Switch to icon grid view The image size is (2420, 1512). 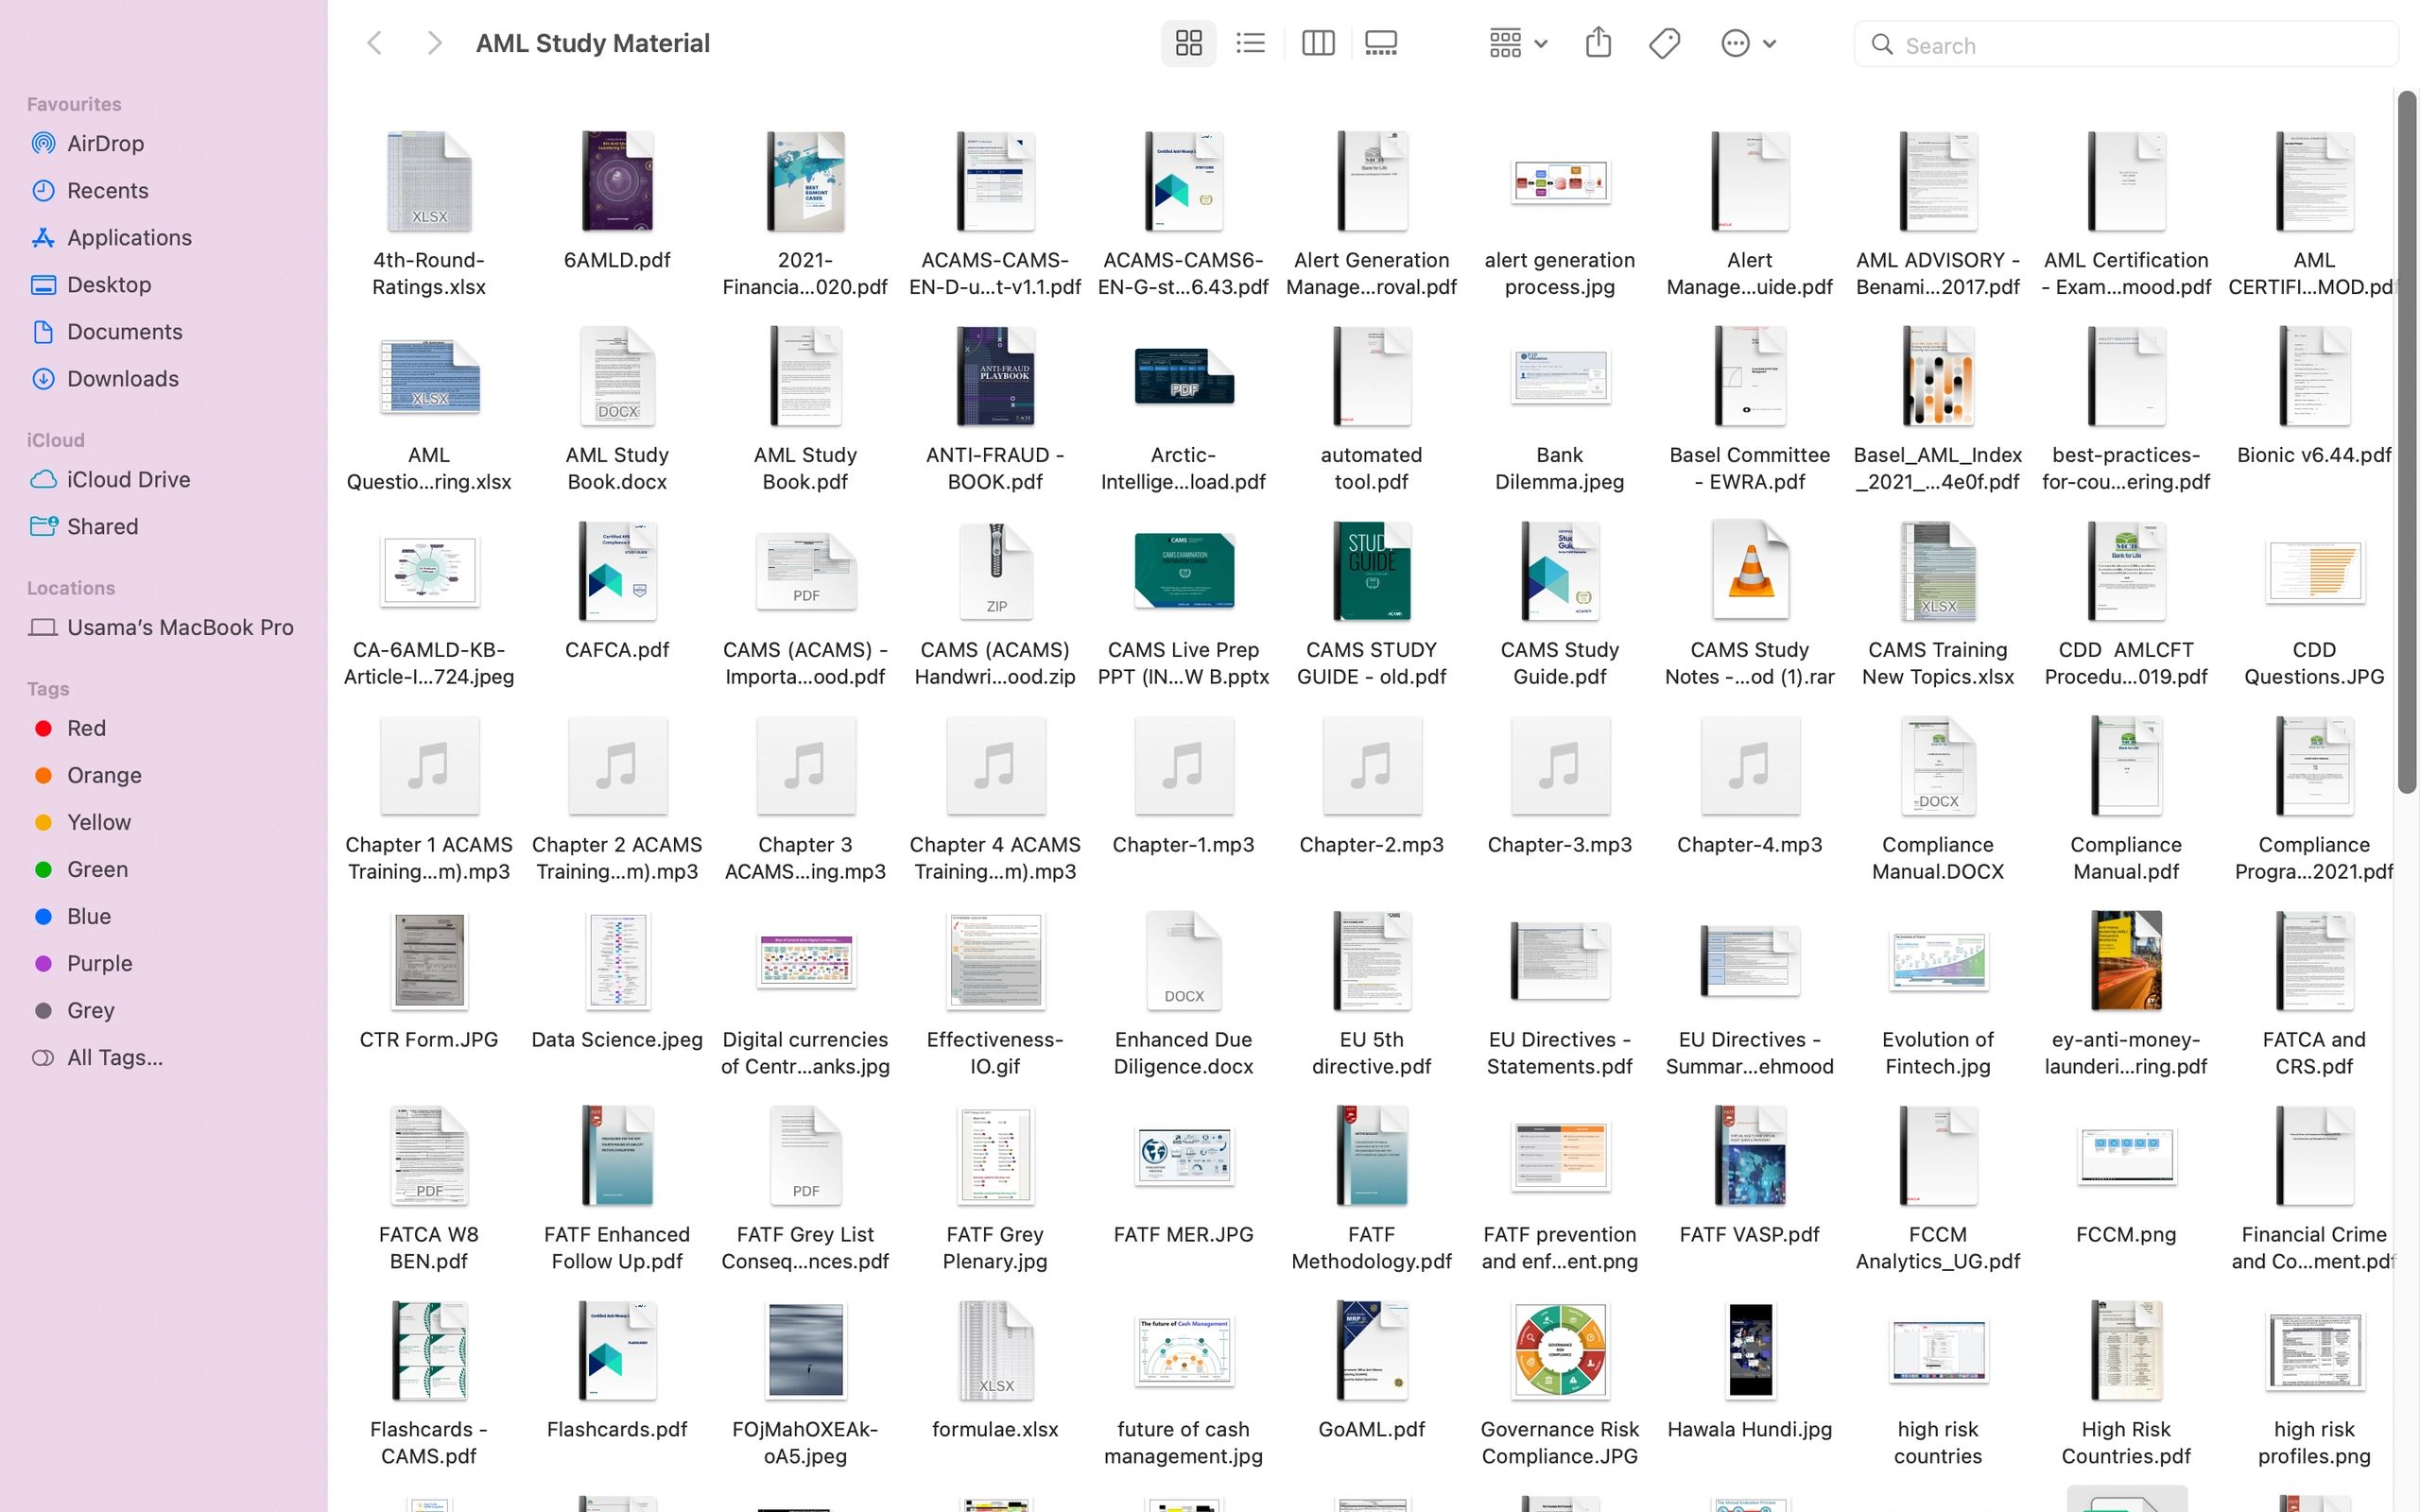[1186, 43]
